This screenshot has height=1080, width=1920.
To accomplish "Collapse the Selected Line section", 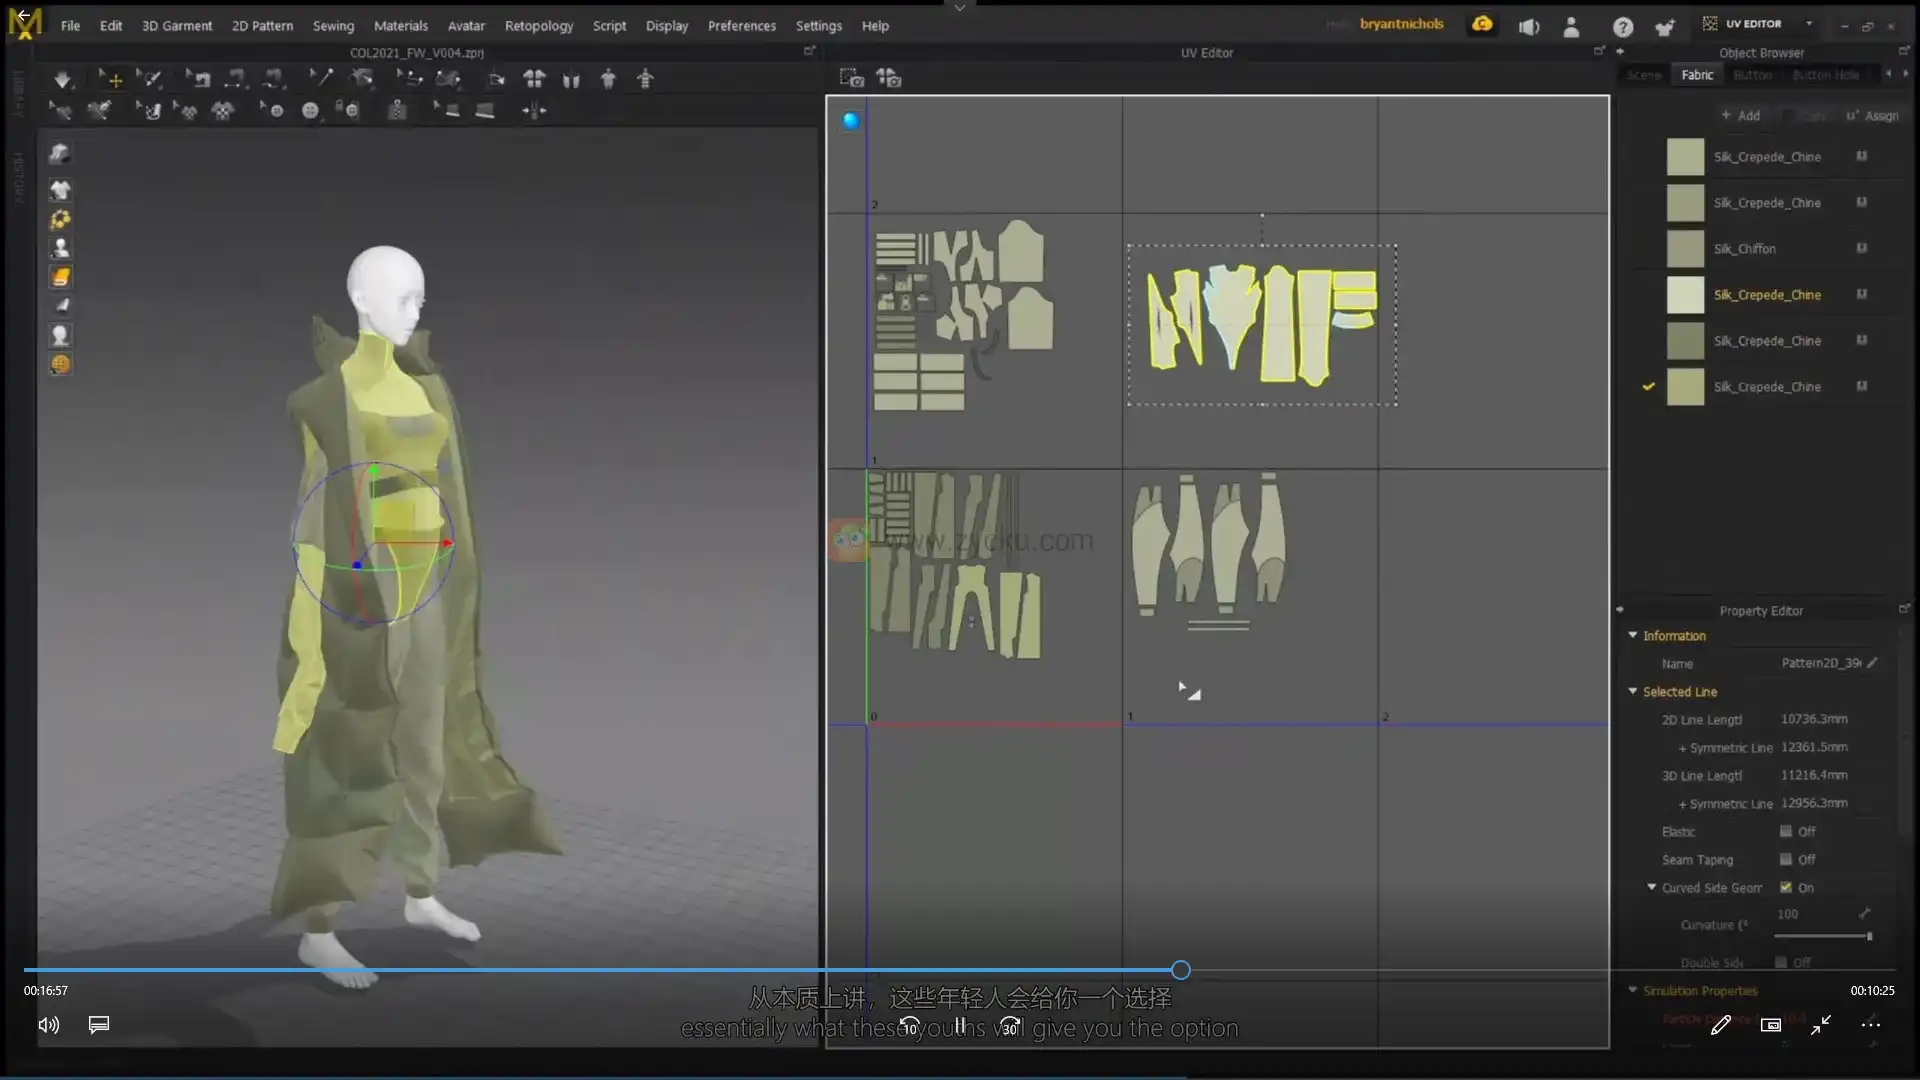I will (1633, 691).
